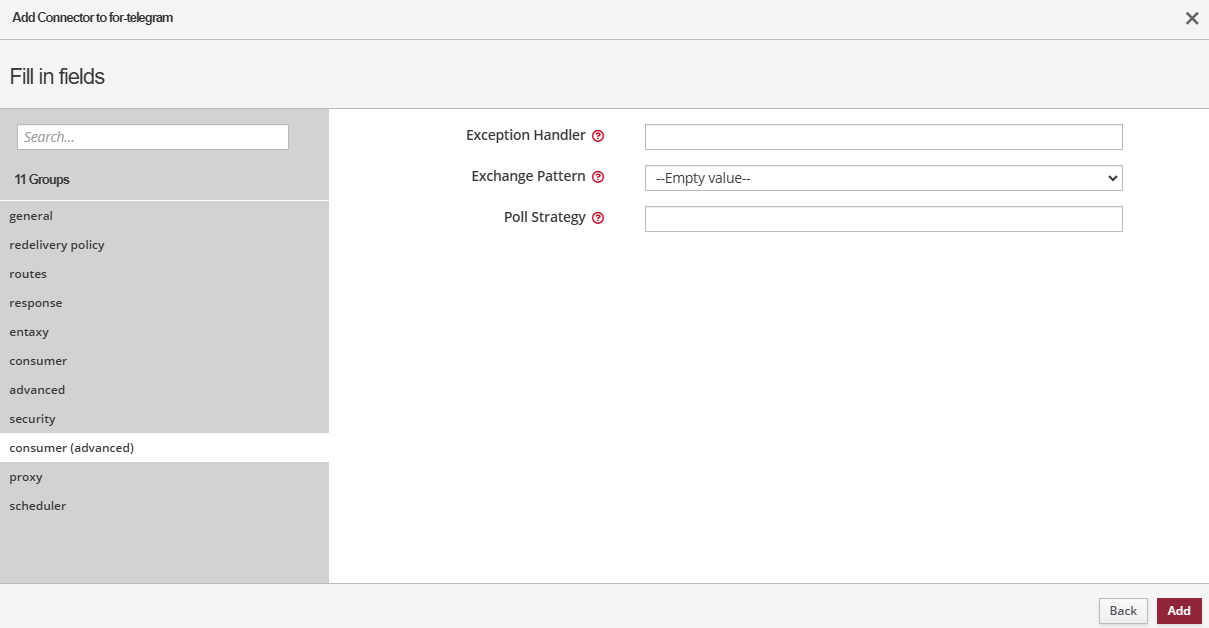The width and height of the screenshot is (1209, 628).
Task: Click help icon next to Exception Handler
Action: [x=598, y=136]
